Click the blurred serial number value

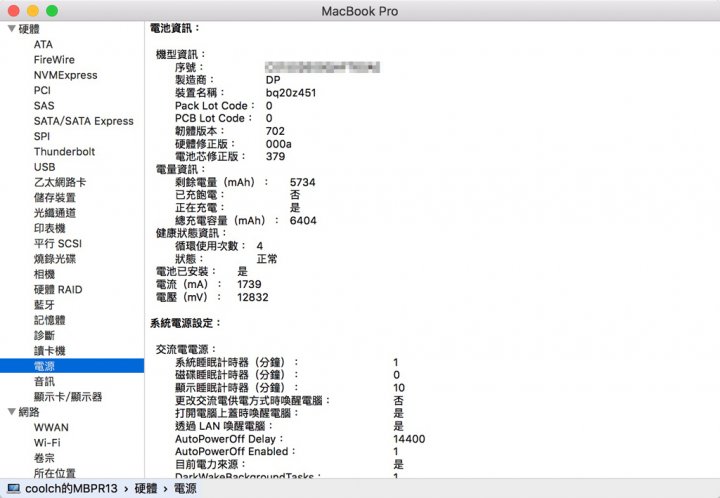click(x=322, y=67)
